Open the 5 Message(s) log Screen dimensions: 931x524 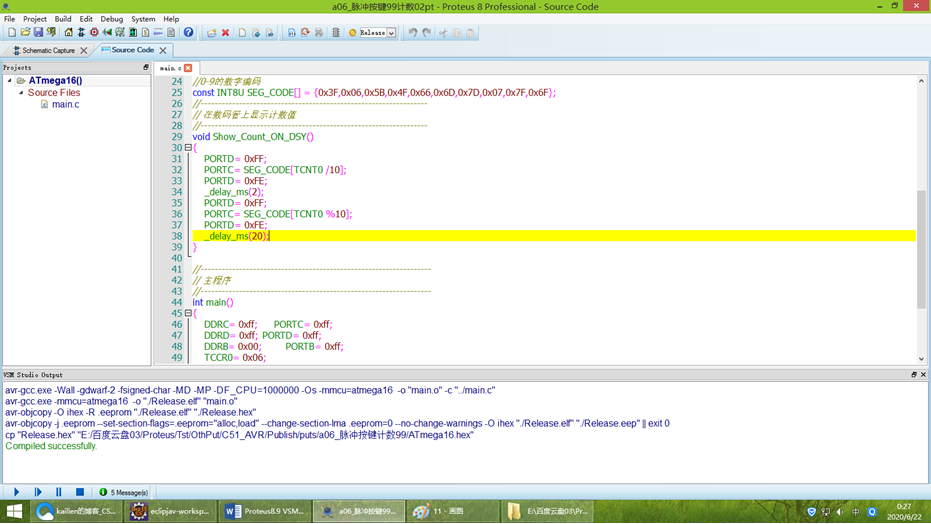click(x=124, y=492)
